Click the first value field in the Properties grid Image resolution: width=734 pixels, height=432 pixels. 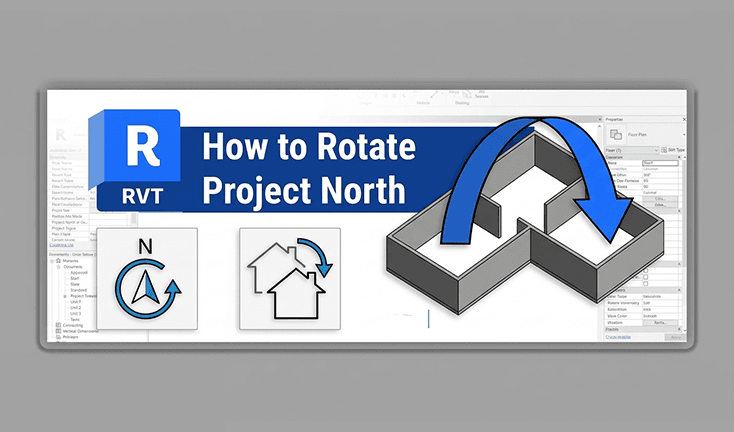click(660, 163)
